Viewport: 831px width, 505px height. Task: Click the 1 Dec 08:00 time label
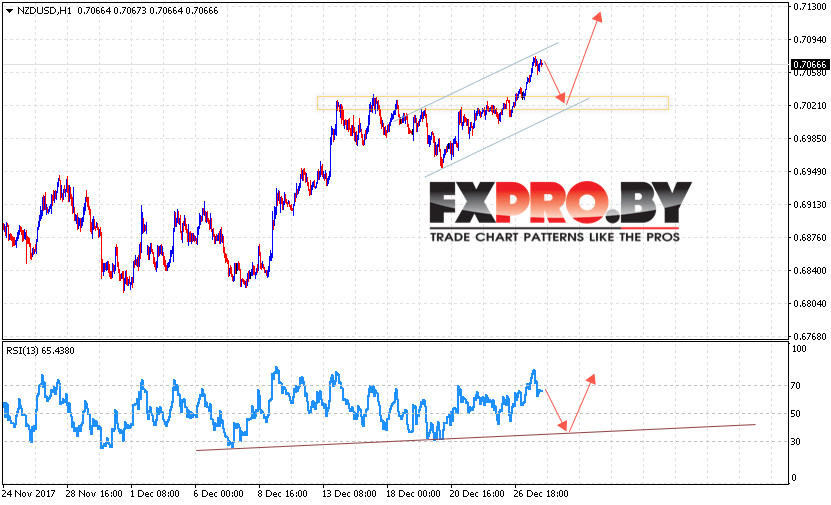click(x=155, y=493)
